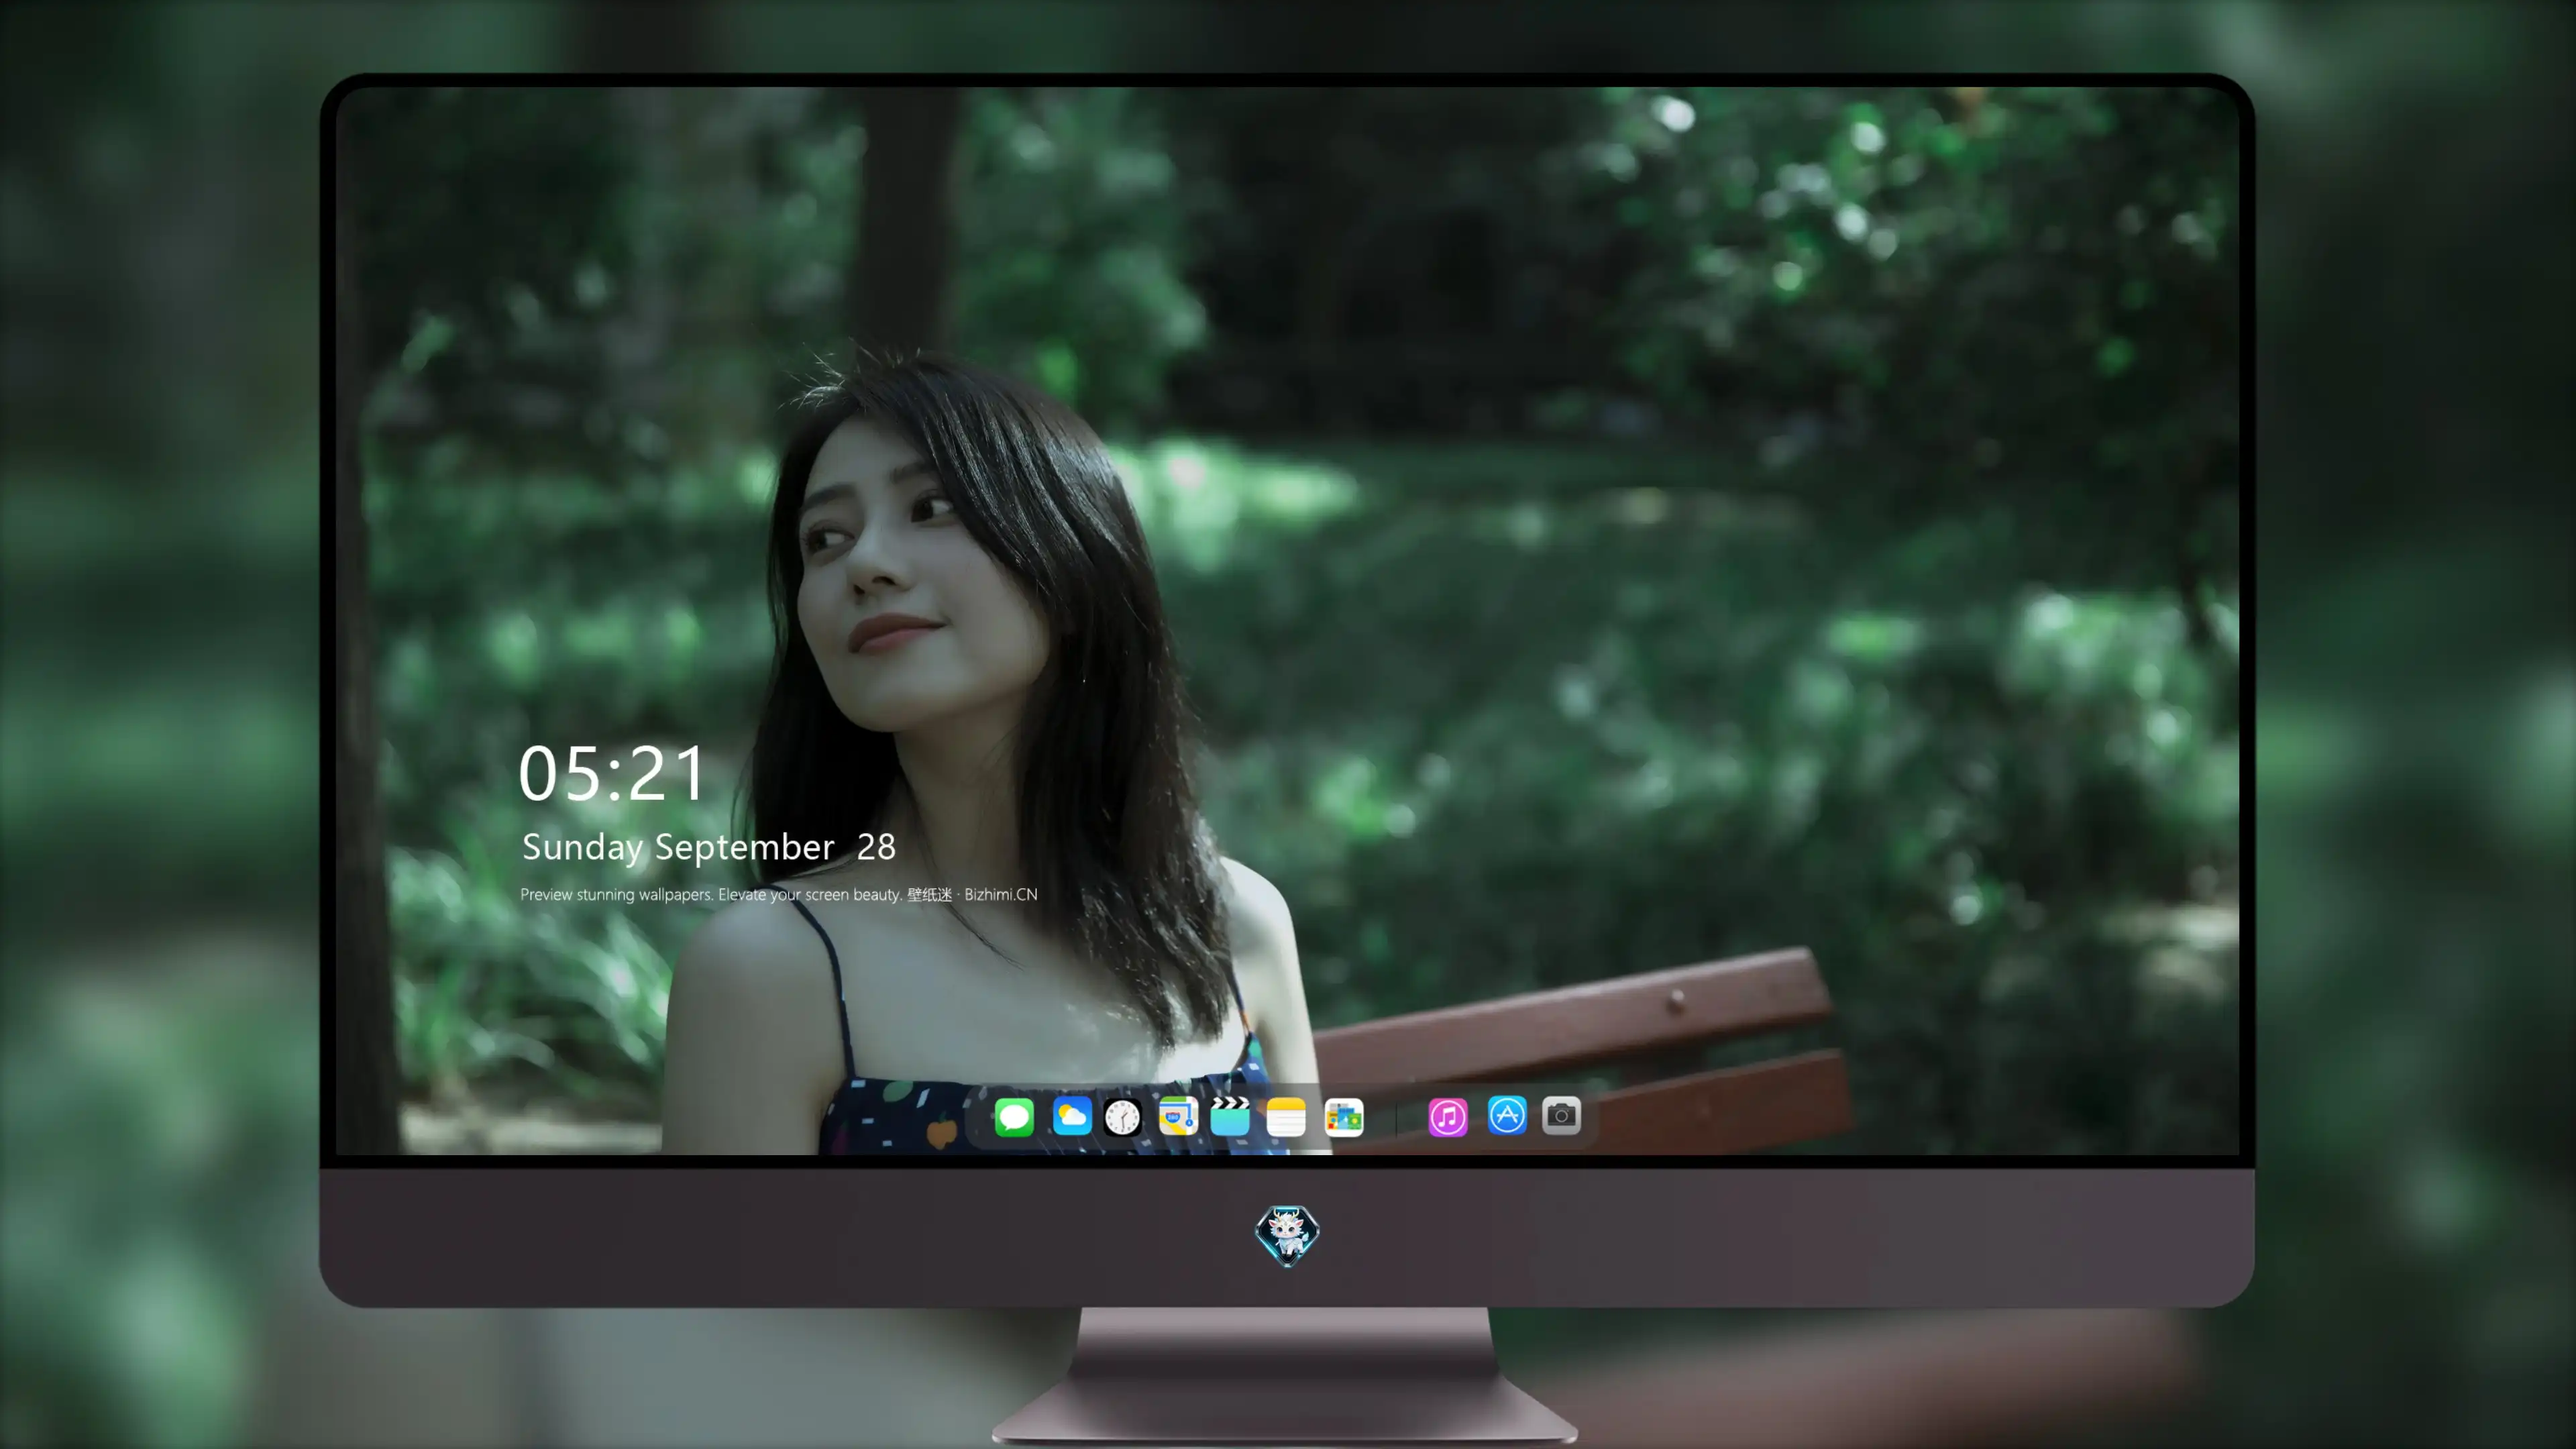Open the Maps app in the dock

click(1178, 1116)
